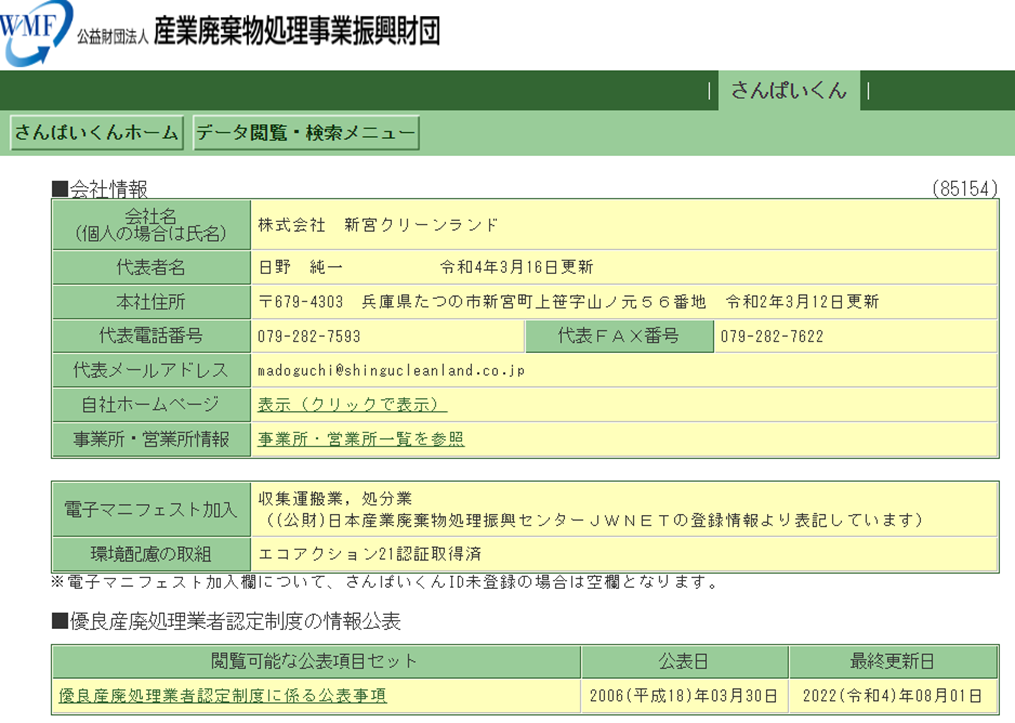Screen dimensions: 1015x723
Task: Select phone number 079-282-7593
Action: [309, 337]
